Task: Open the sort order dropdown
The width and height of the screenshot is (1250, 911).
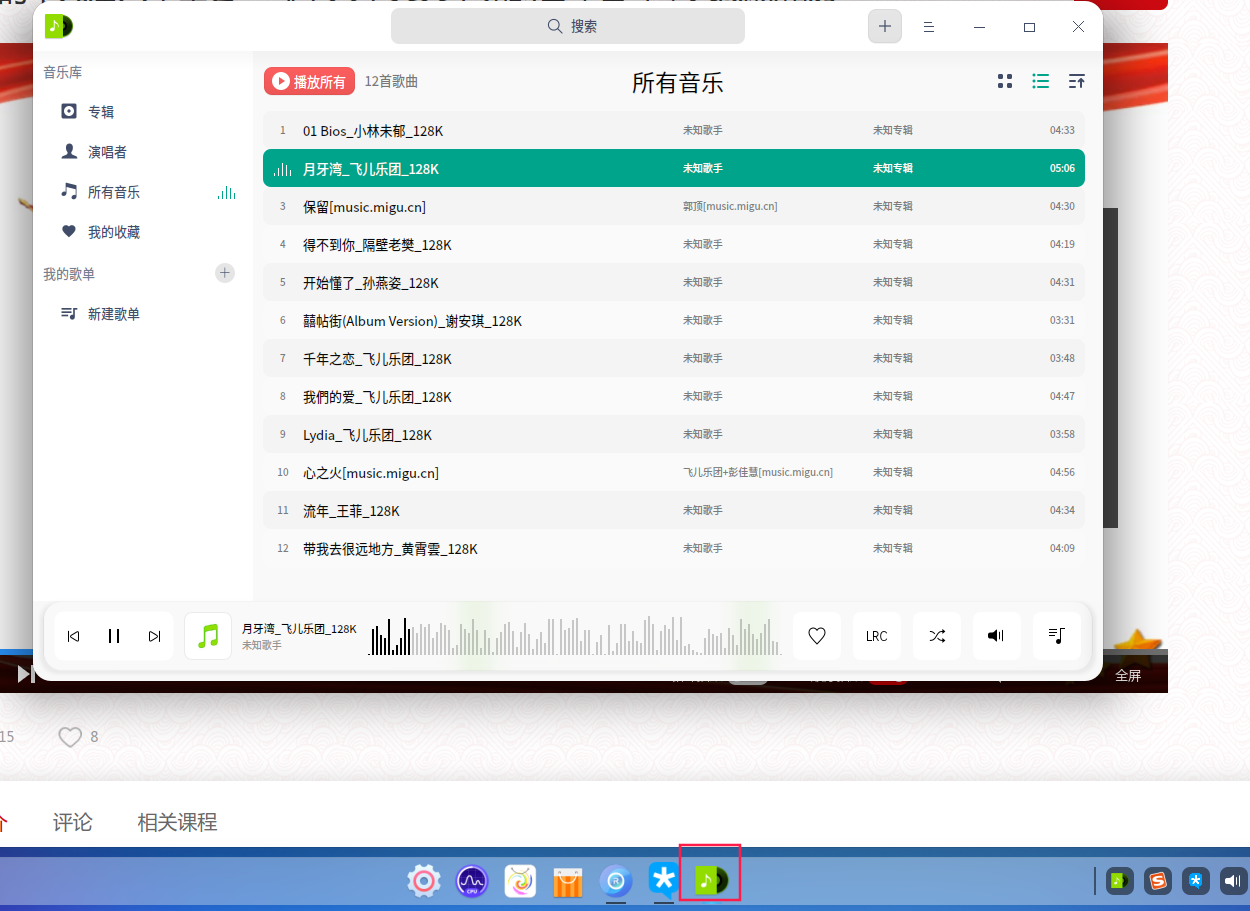Action: (x=1077, y=81)
